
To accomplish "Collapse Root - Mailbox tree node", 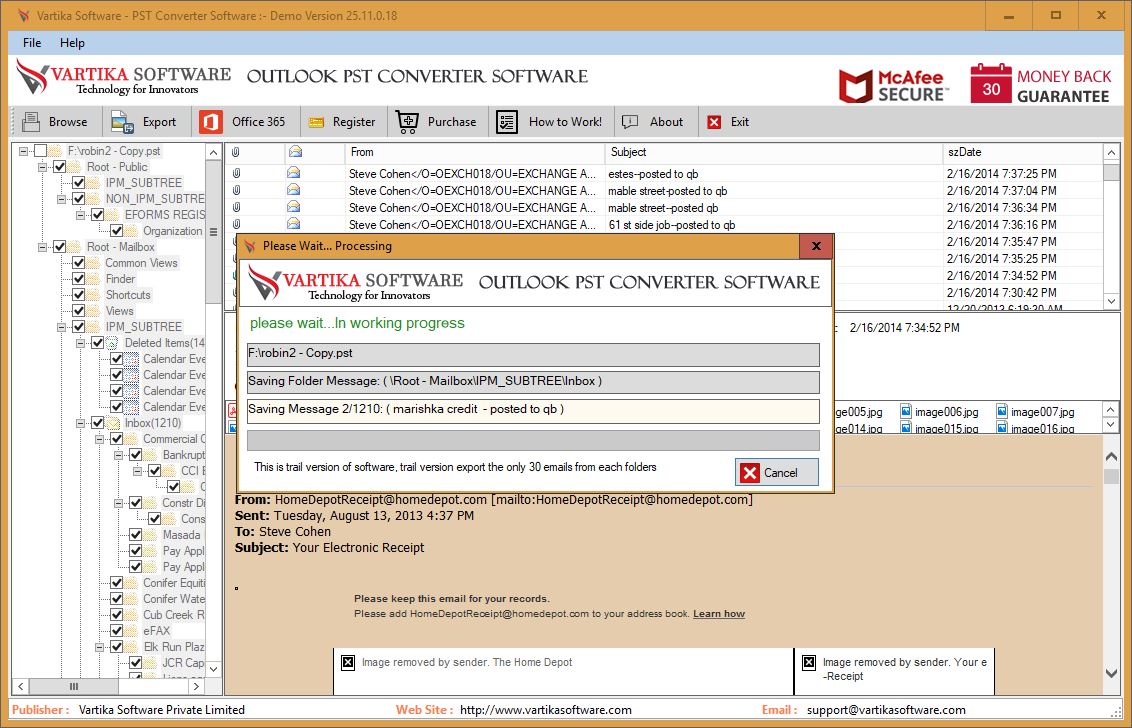I will click(43, 247).
